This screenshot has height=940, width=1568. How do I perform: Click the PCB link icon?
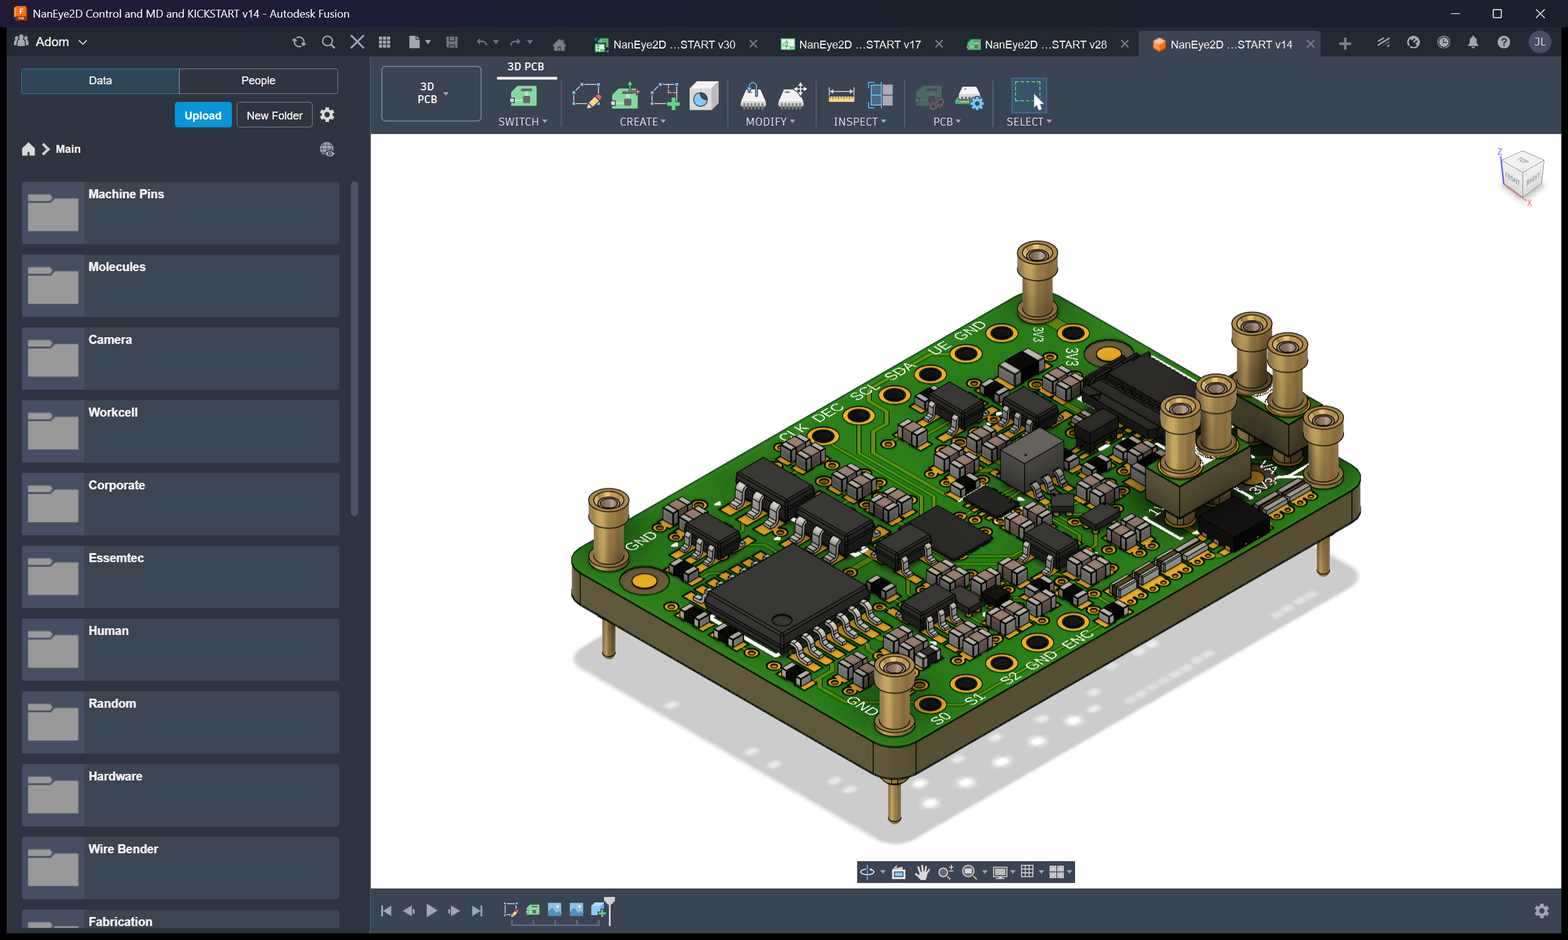(x=929, y=97)
